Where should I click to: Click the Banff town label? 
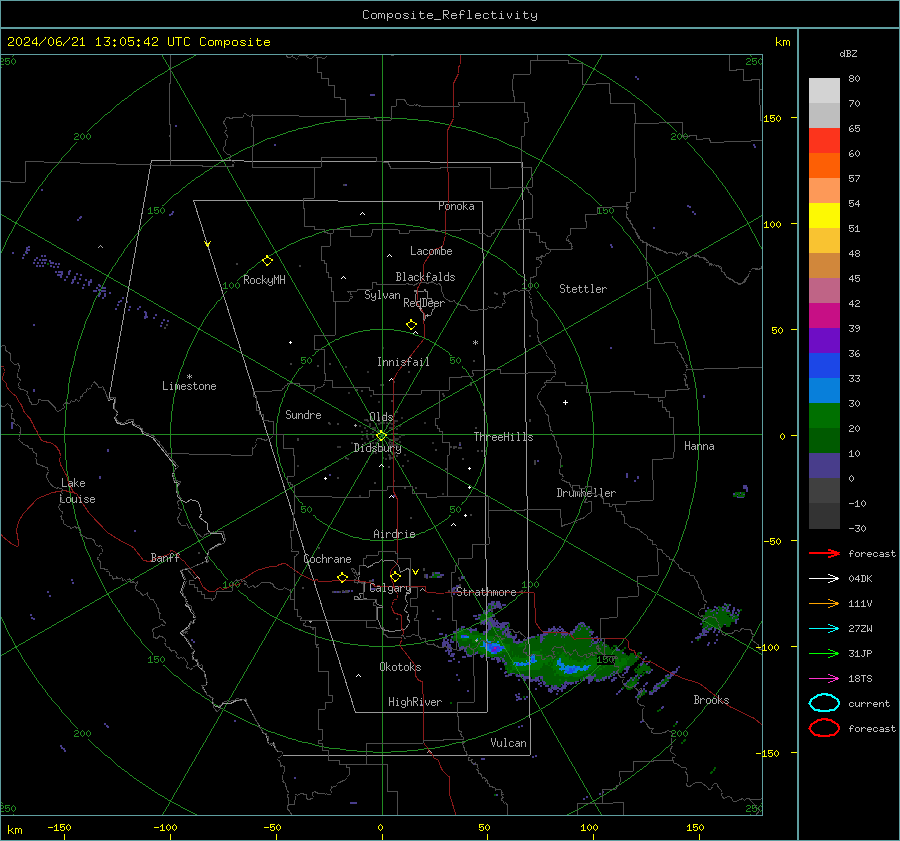[165, 557]
